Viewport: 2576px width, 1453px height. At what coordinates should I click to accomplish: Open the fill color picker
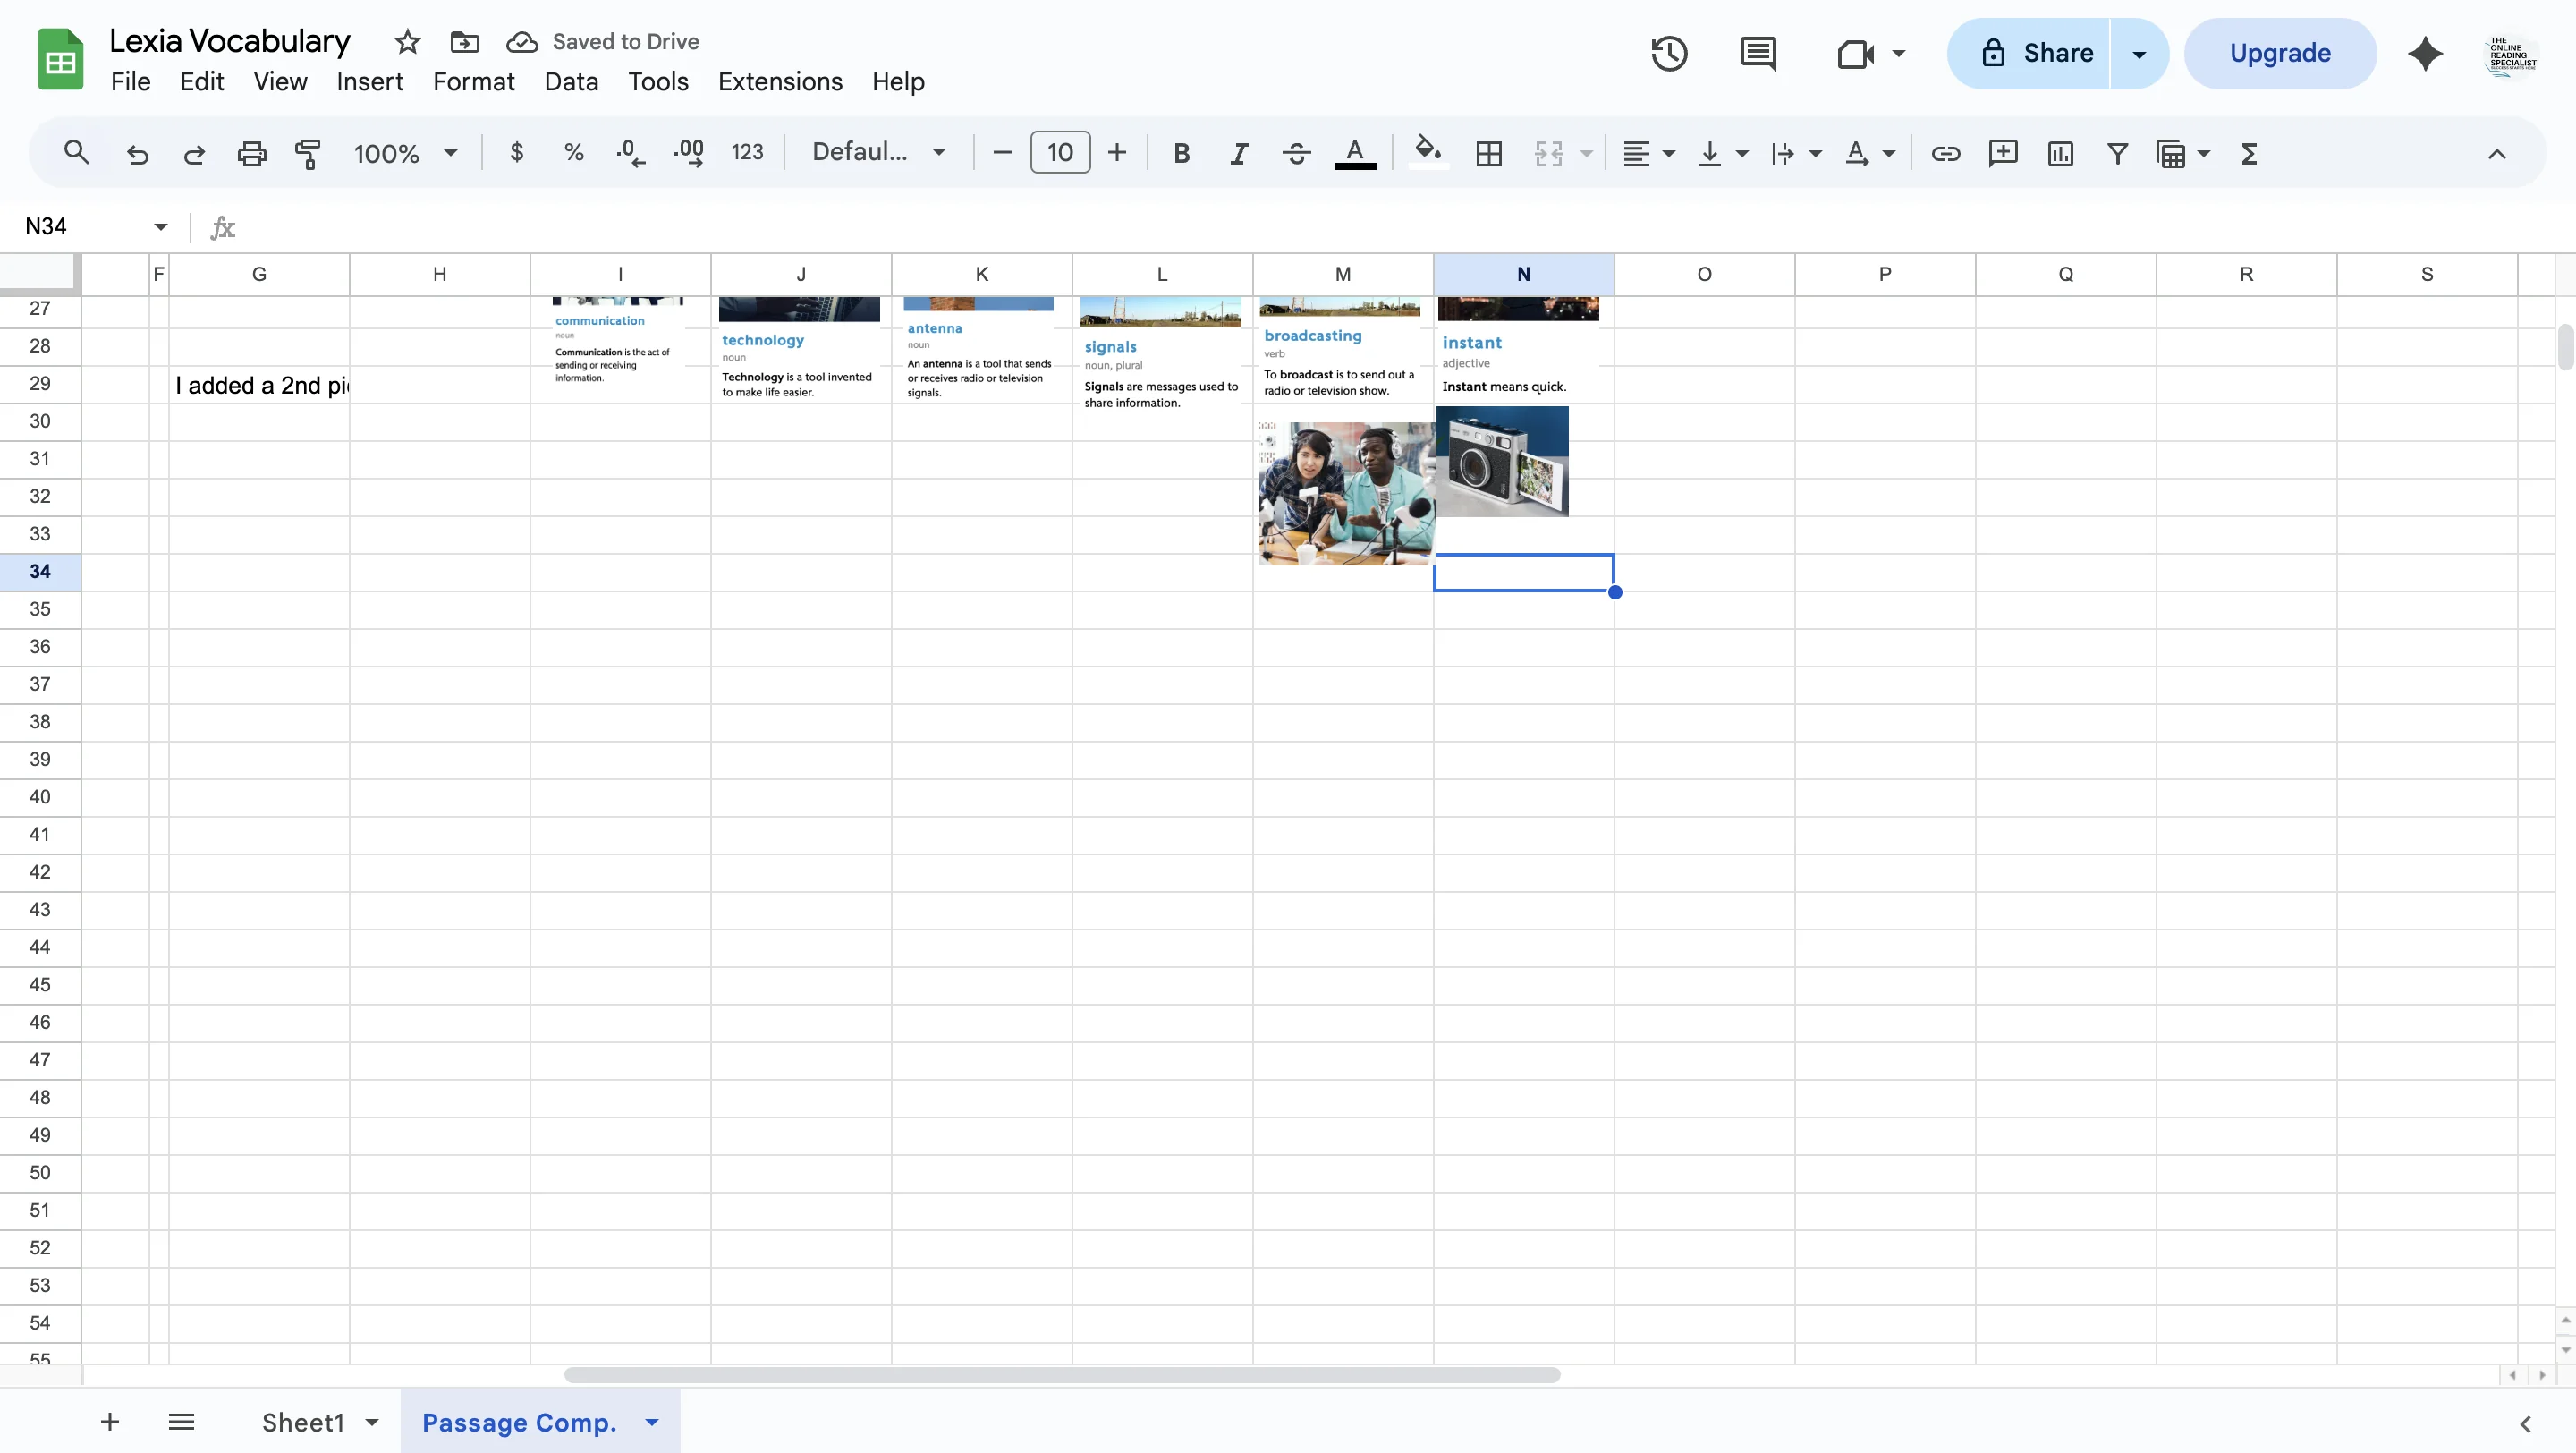(x=1427, y=153)
